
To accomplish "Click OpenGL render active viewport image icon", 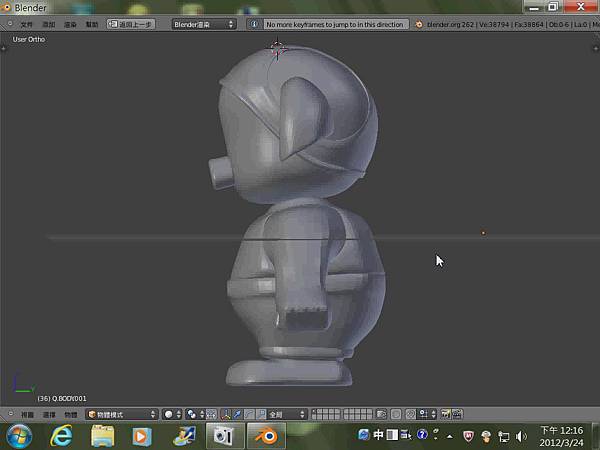I will (446, 414).
